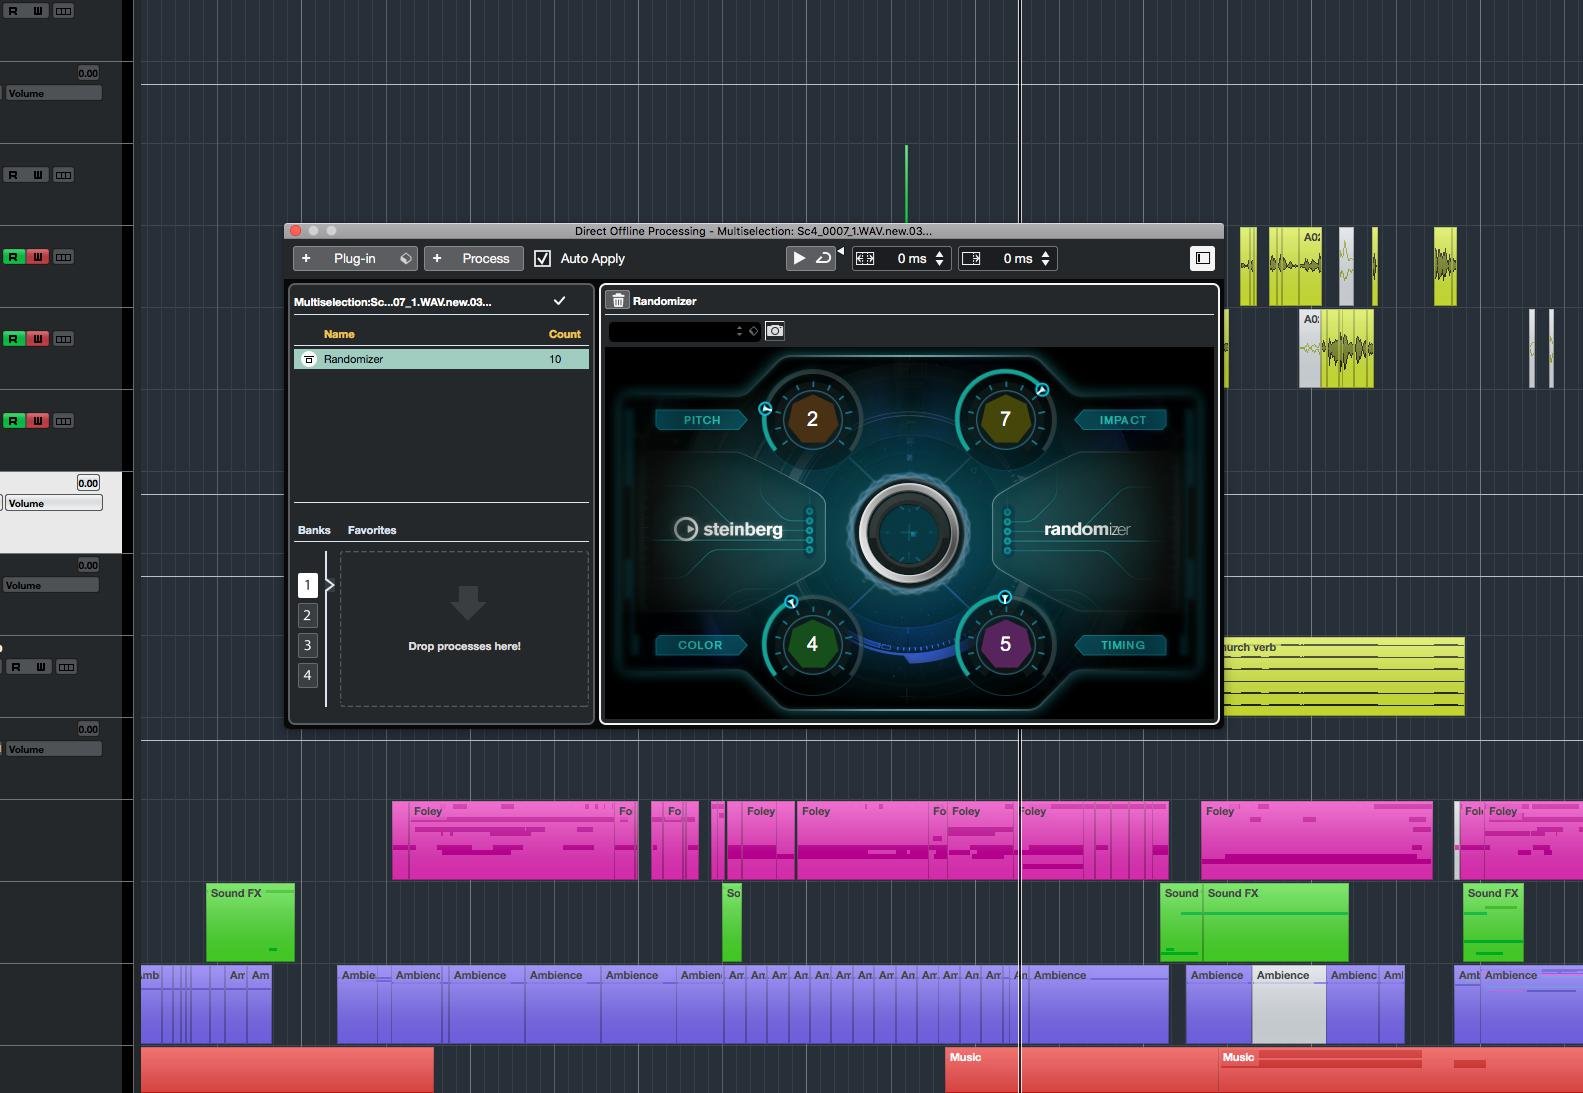Toggle the Randomizer process bypass icon in list

pyautogui.click(x=309, y=359)
